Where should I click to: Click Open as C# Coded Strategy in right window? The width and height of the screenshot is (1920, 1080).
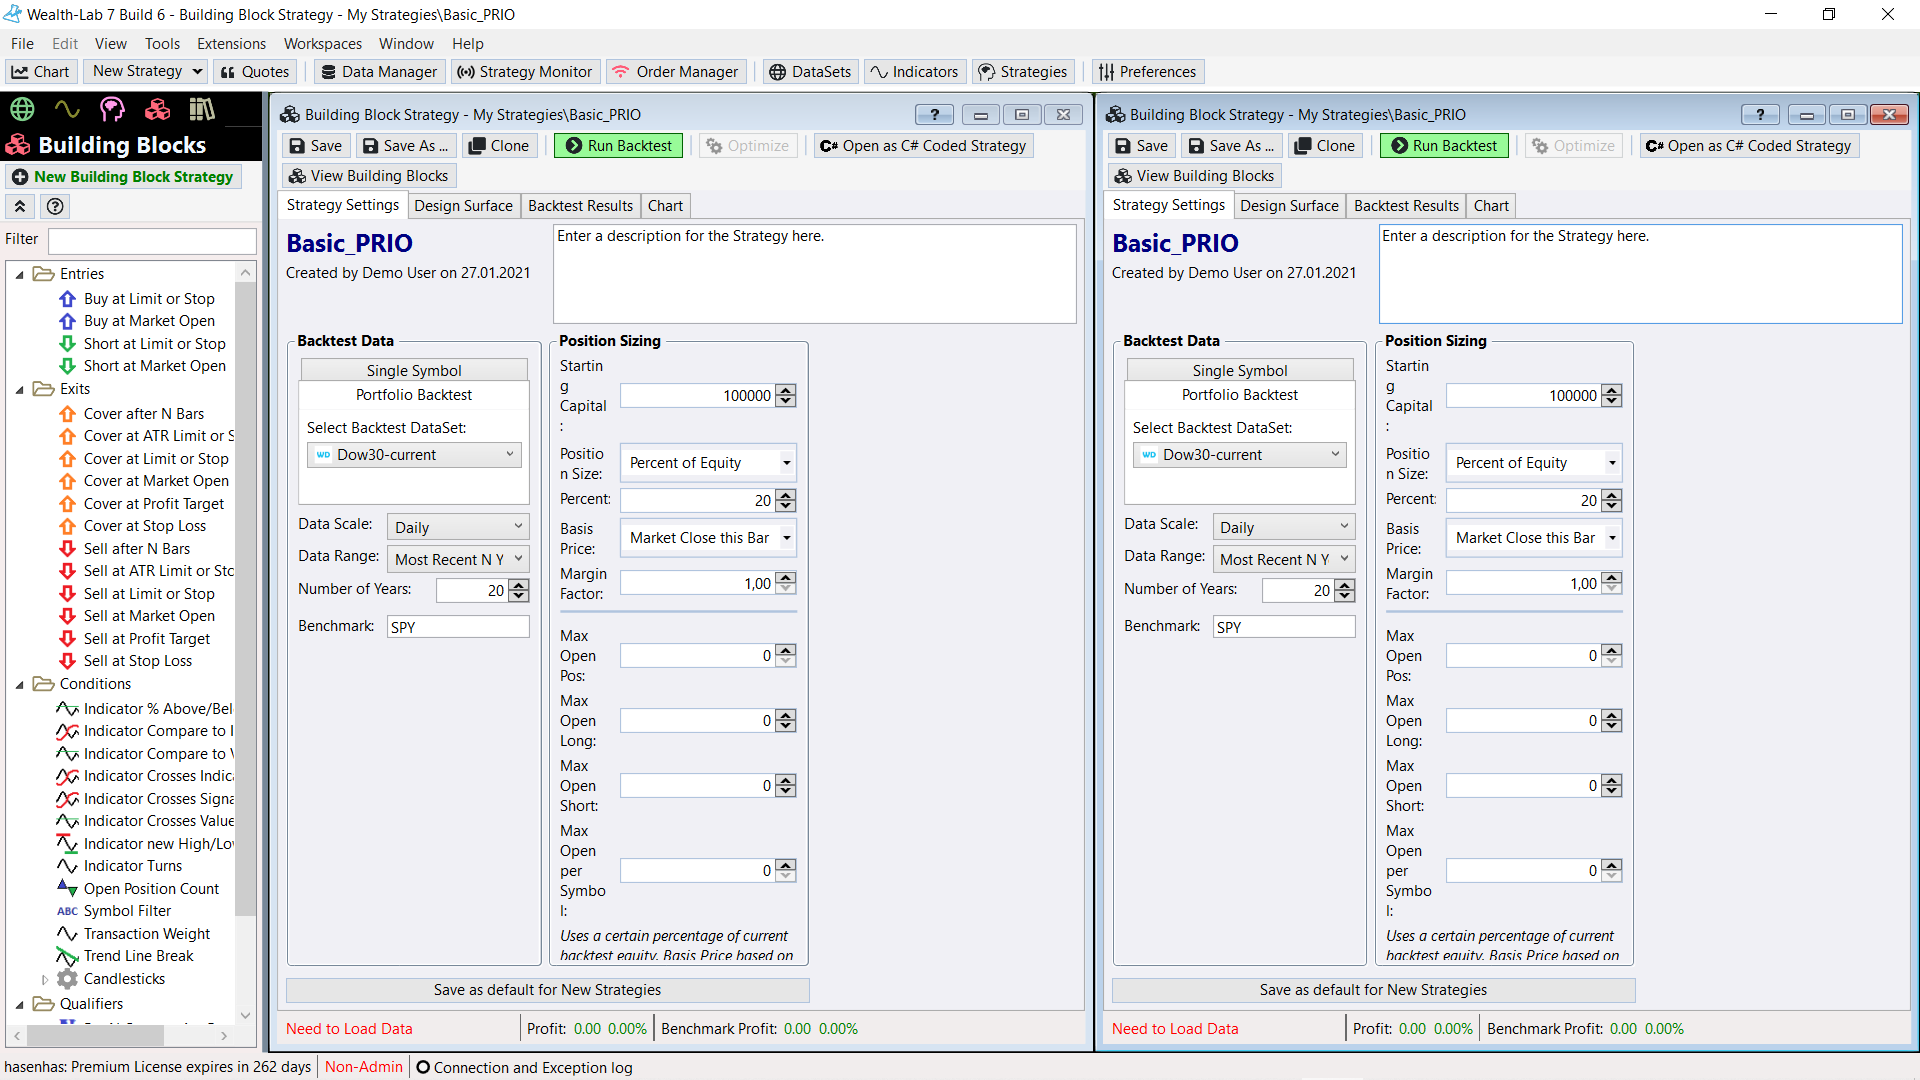click(1749, 146)
